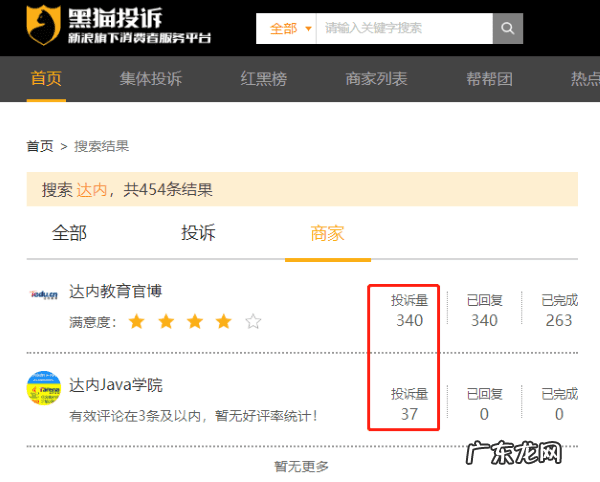Switch to the 全部 results tab
600x482 pixels.
click(69, 233)
